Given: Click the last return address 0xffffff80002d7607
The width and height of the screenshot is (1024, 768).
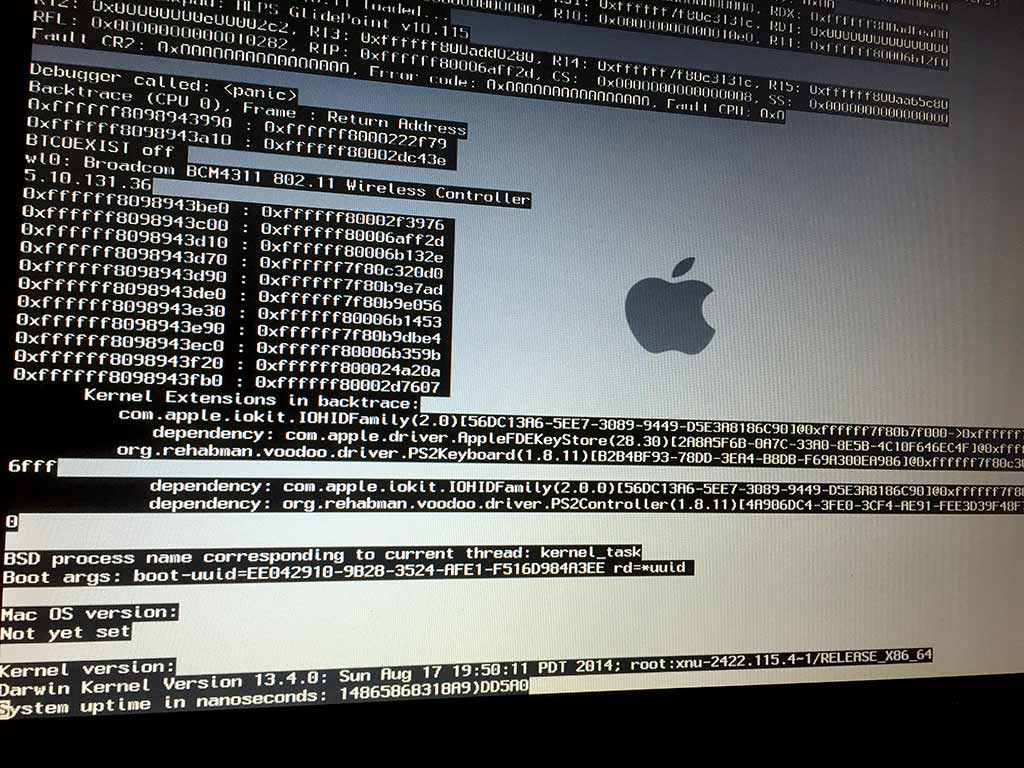Looking at the screenshot, I should click(347, 384).
